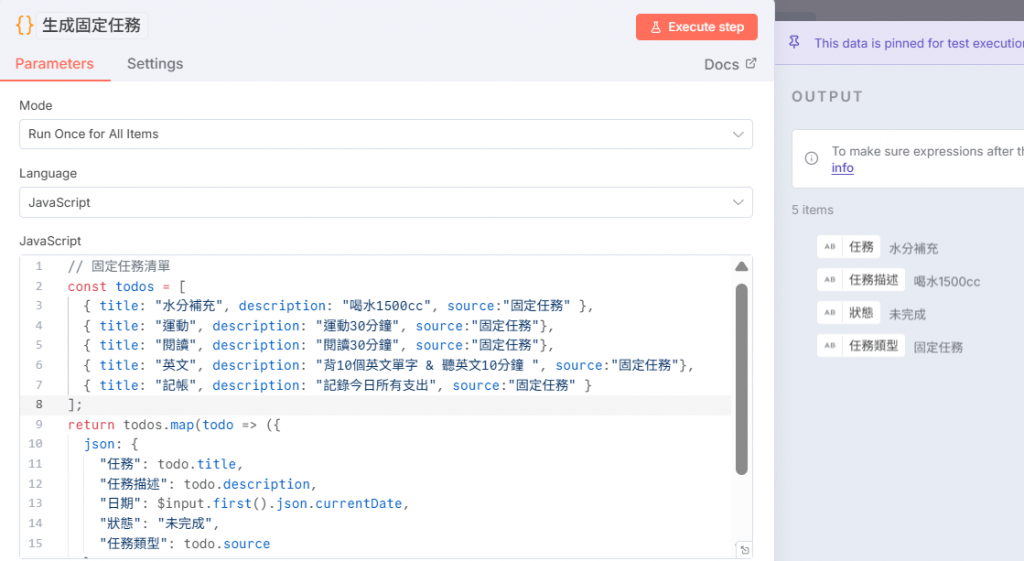The width and height of the screenshot is (1024, 561).
Task: Click code line 1 comment 固定任務清單
Action: [x=119, y=266]
